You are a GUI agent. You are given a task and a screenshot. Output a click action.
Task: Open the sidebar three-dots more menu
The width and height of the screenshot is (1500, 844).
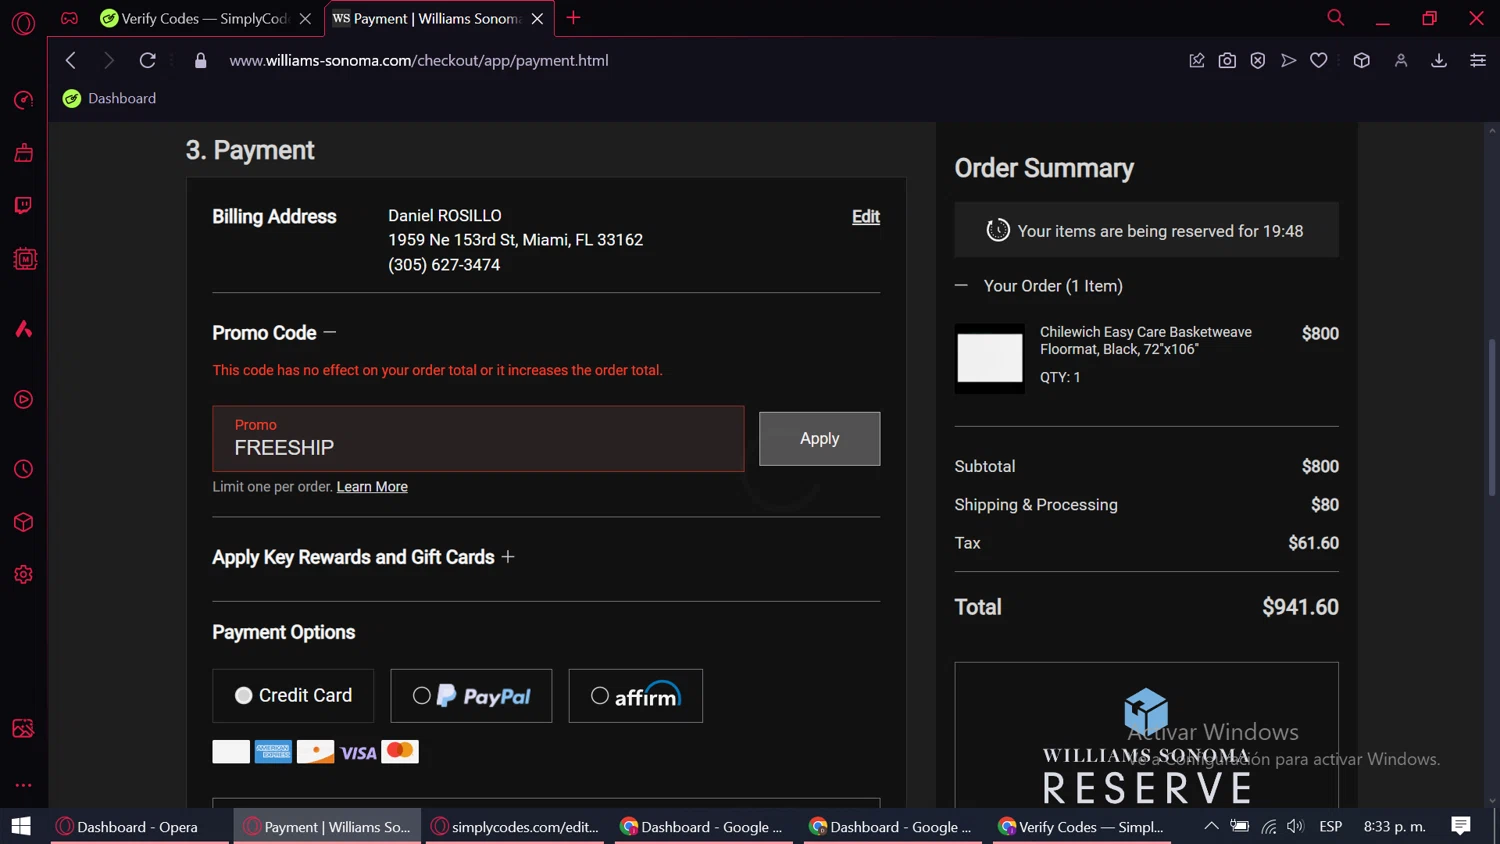pyautogui.click(x=23, y=785)
